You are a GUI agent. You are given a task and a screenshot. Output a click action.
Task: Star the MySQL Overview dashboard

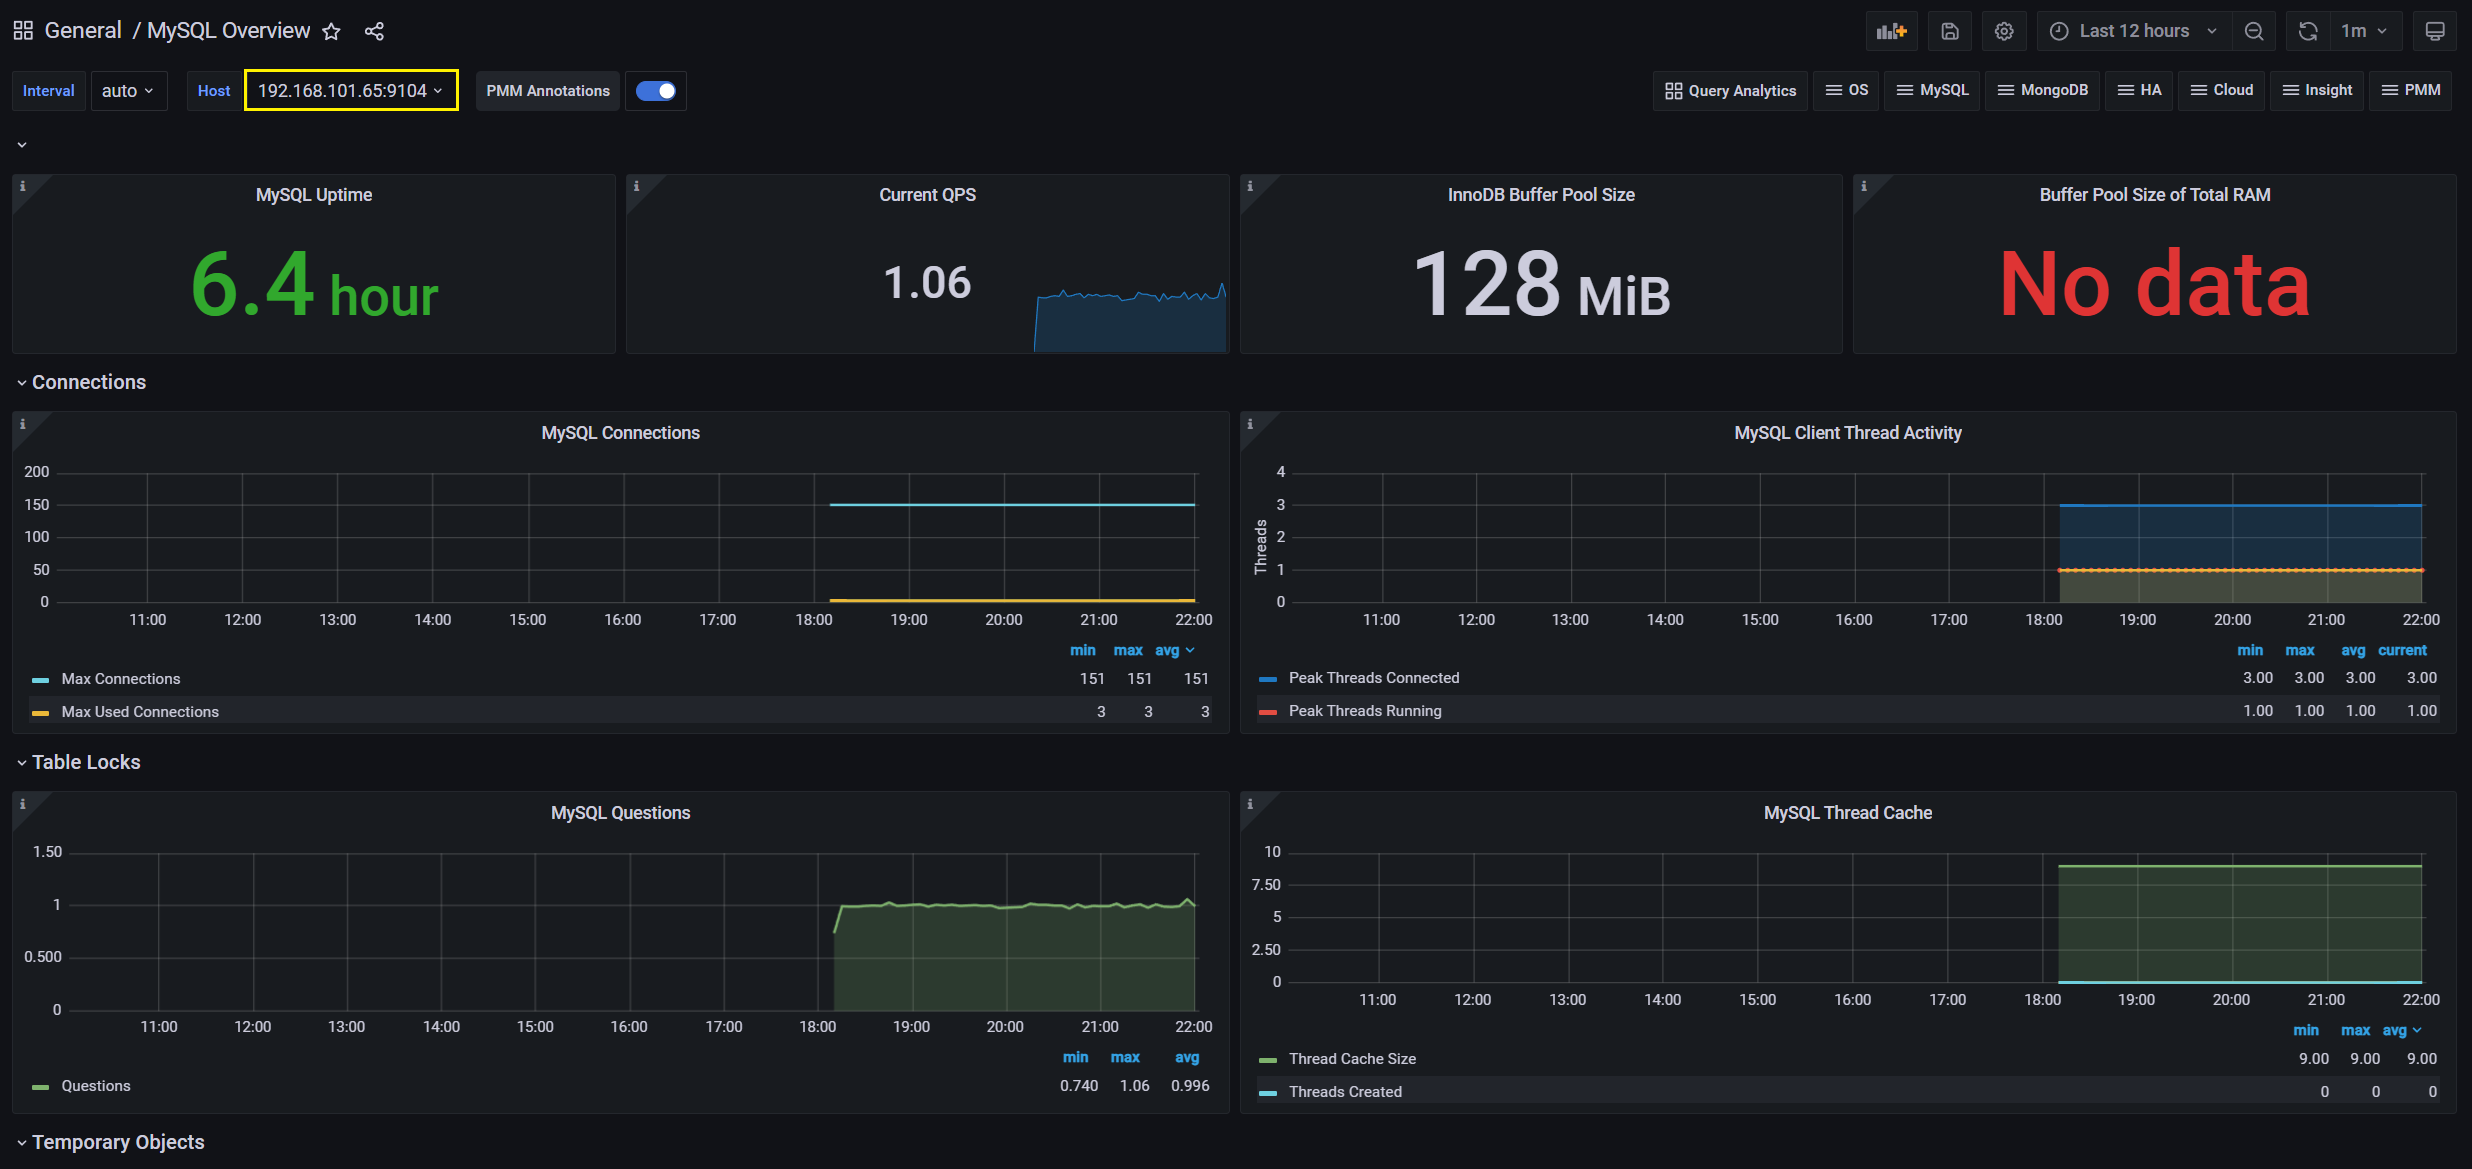[332, 31]
